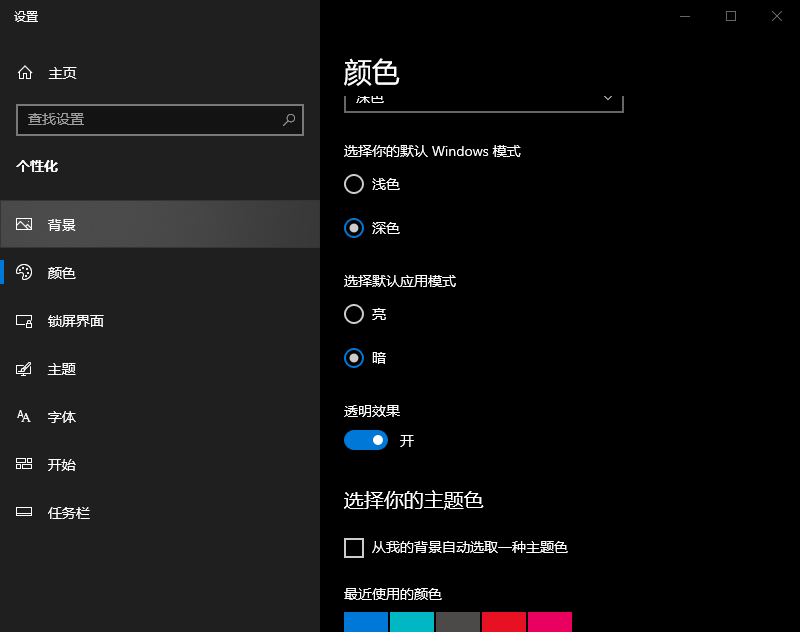Pick the red recent color swatch

[x=504, y=622]
